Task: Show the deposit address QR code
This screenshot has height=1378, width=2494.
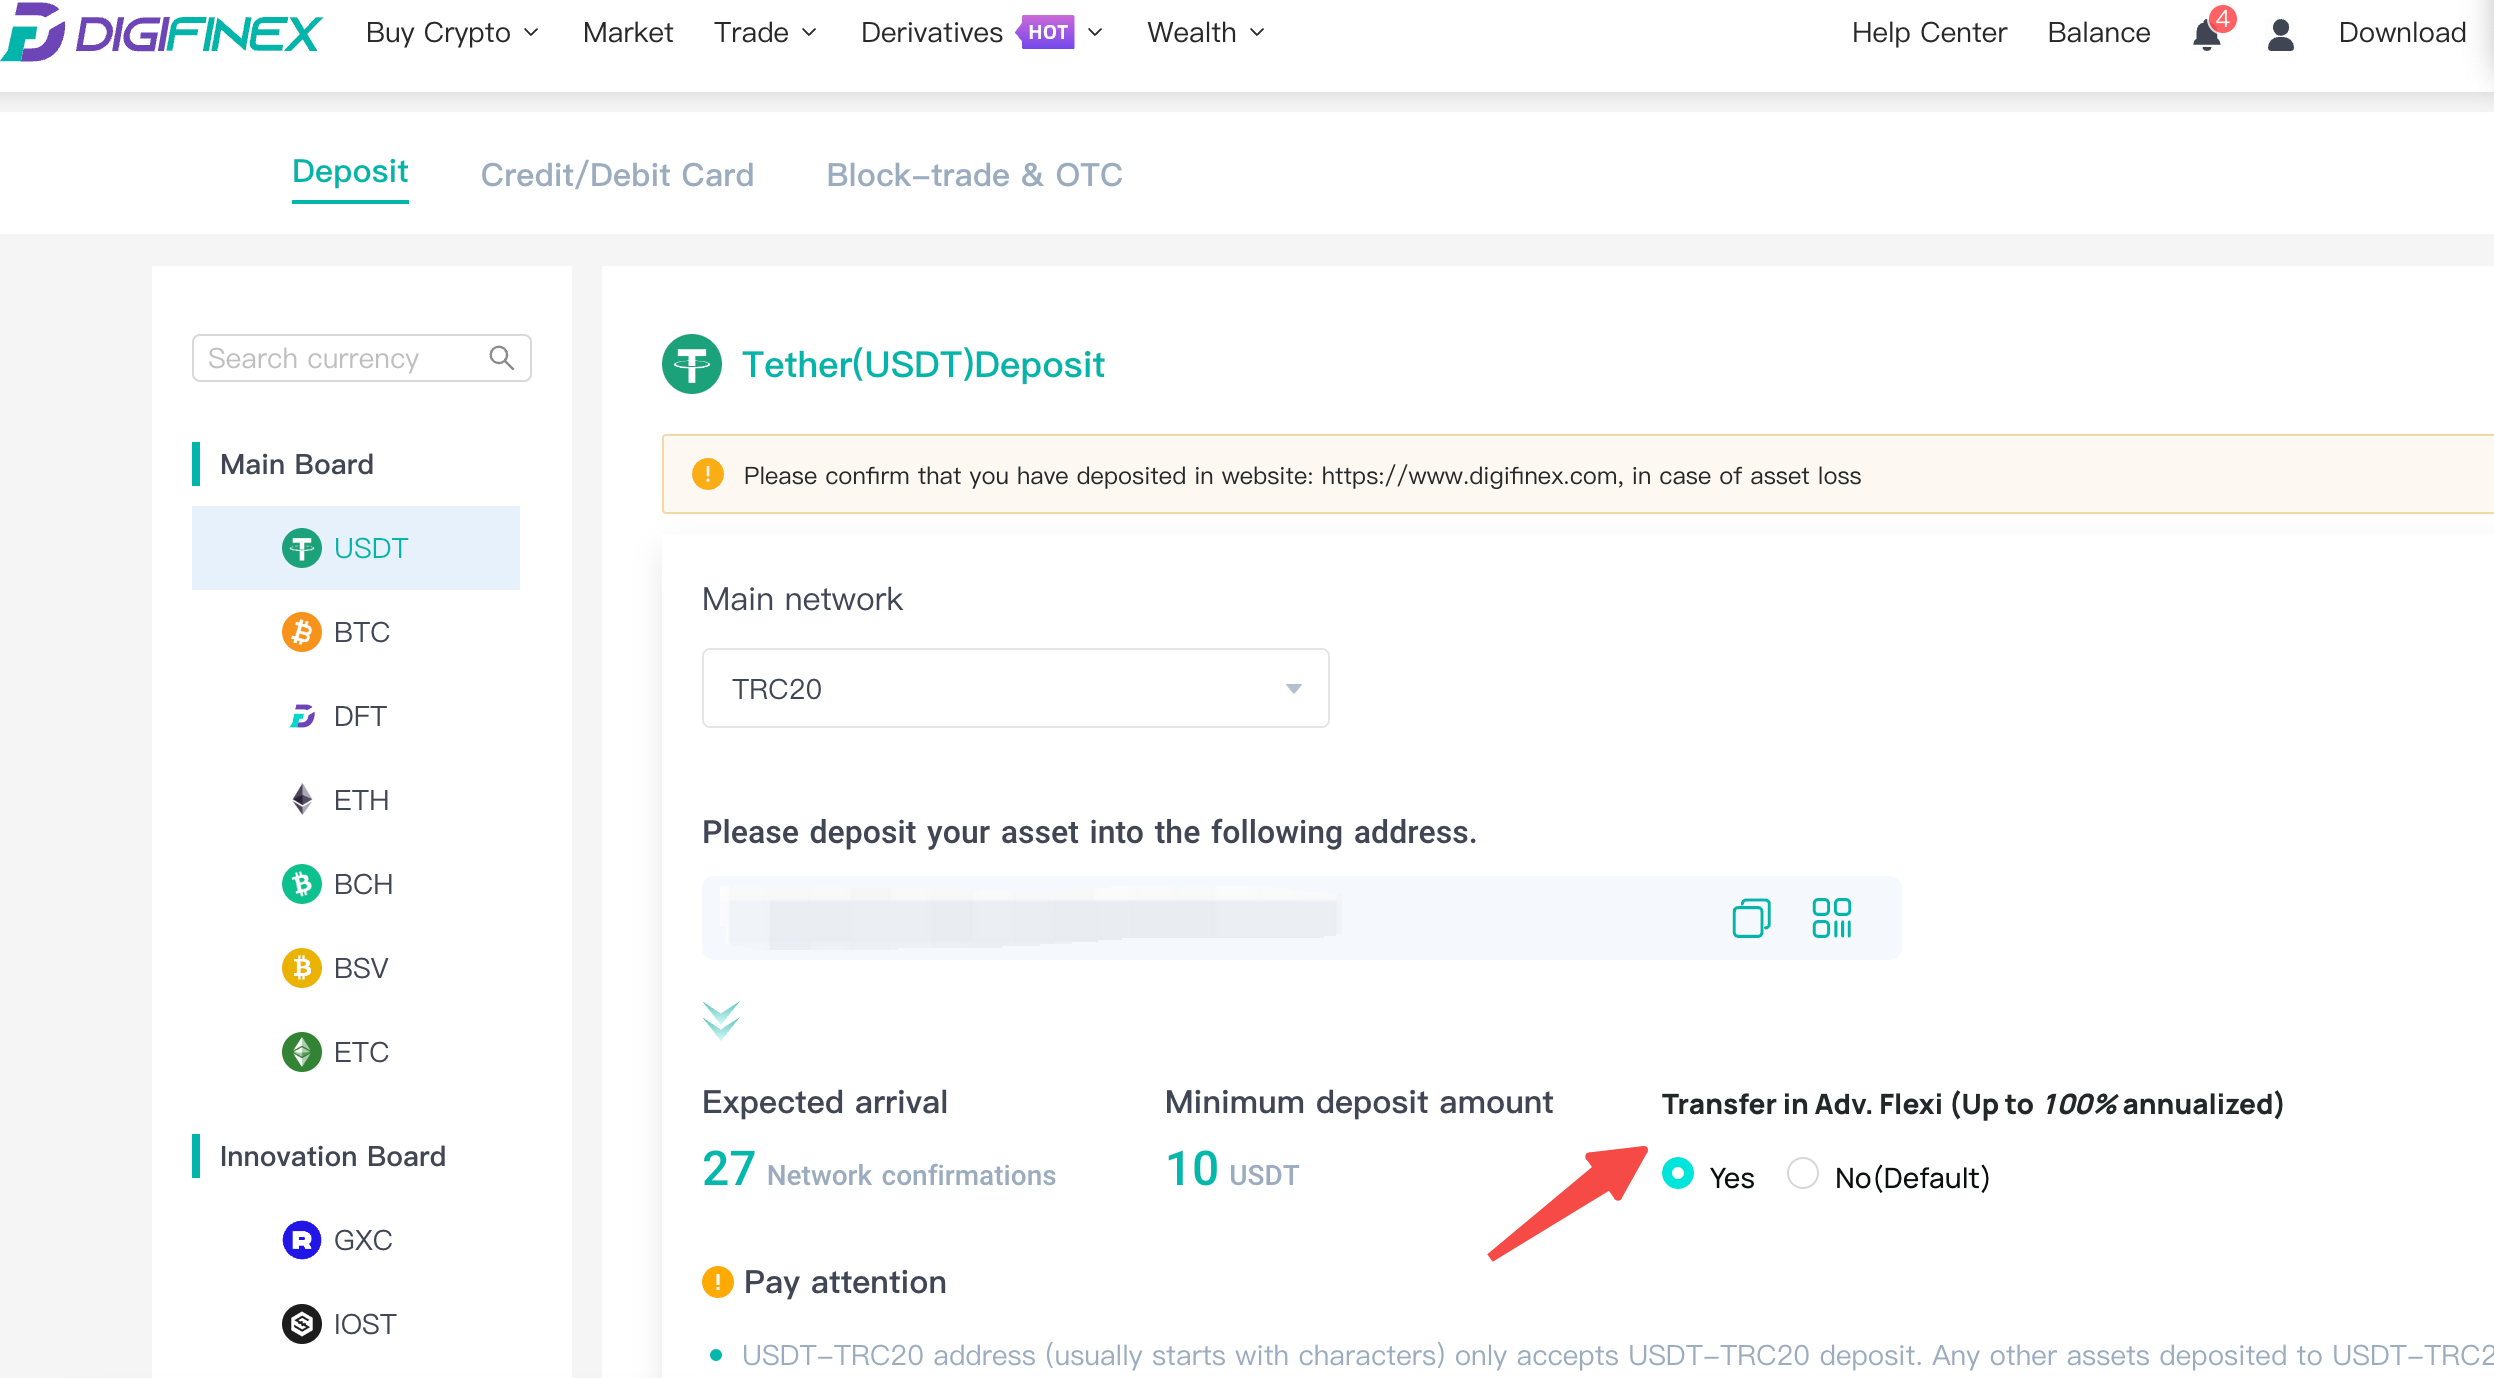Action: coord(1831,917)
